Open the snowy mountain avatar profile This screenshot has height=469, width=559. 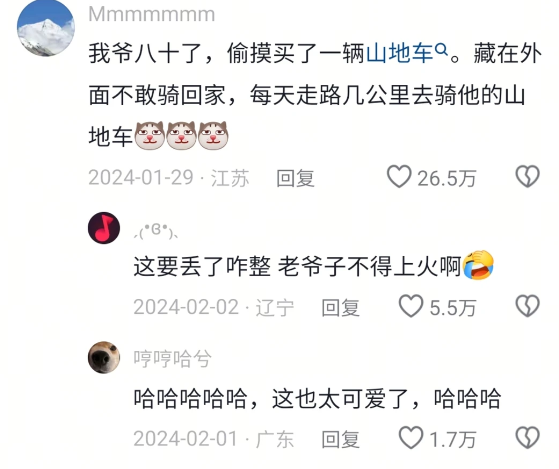click(x=46, y=28)
